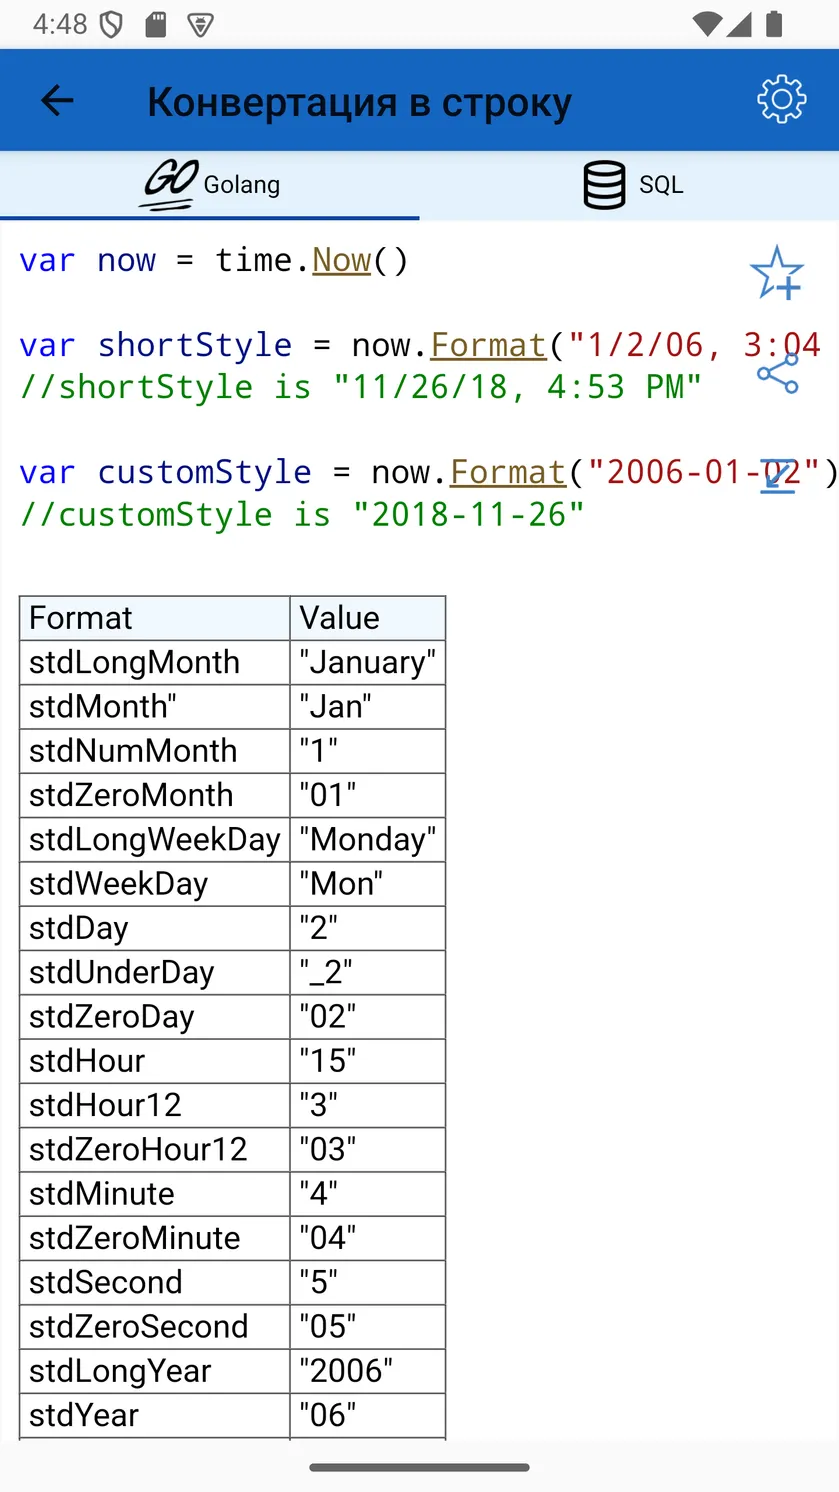Add snippet to favorites star icon

point(777,272)
